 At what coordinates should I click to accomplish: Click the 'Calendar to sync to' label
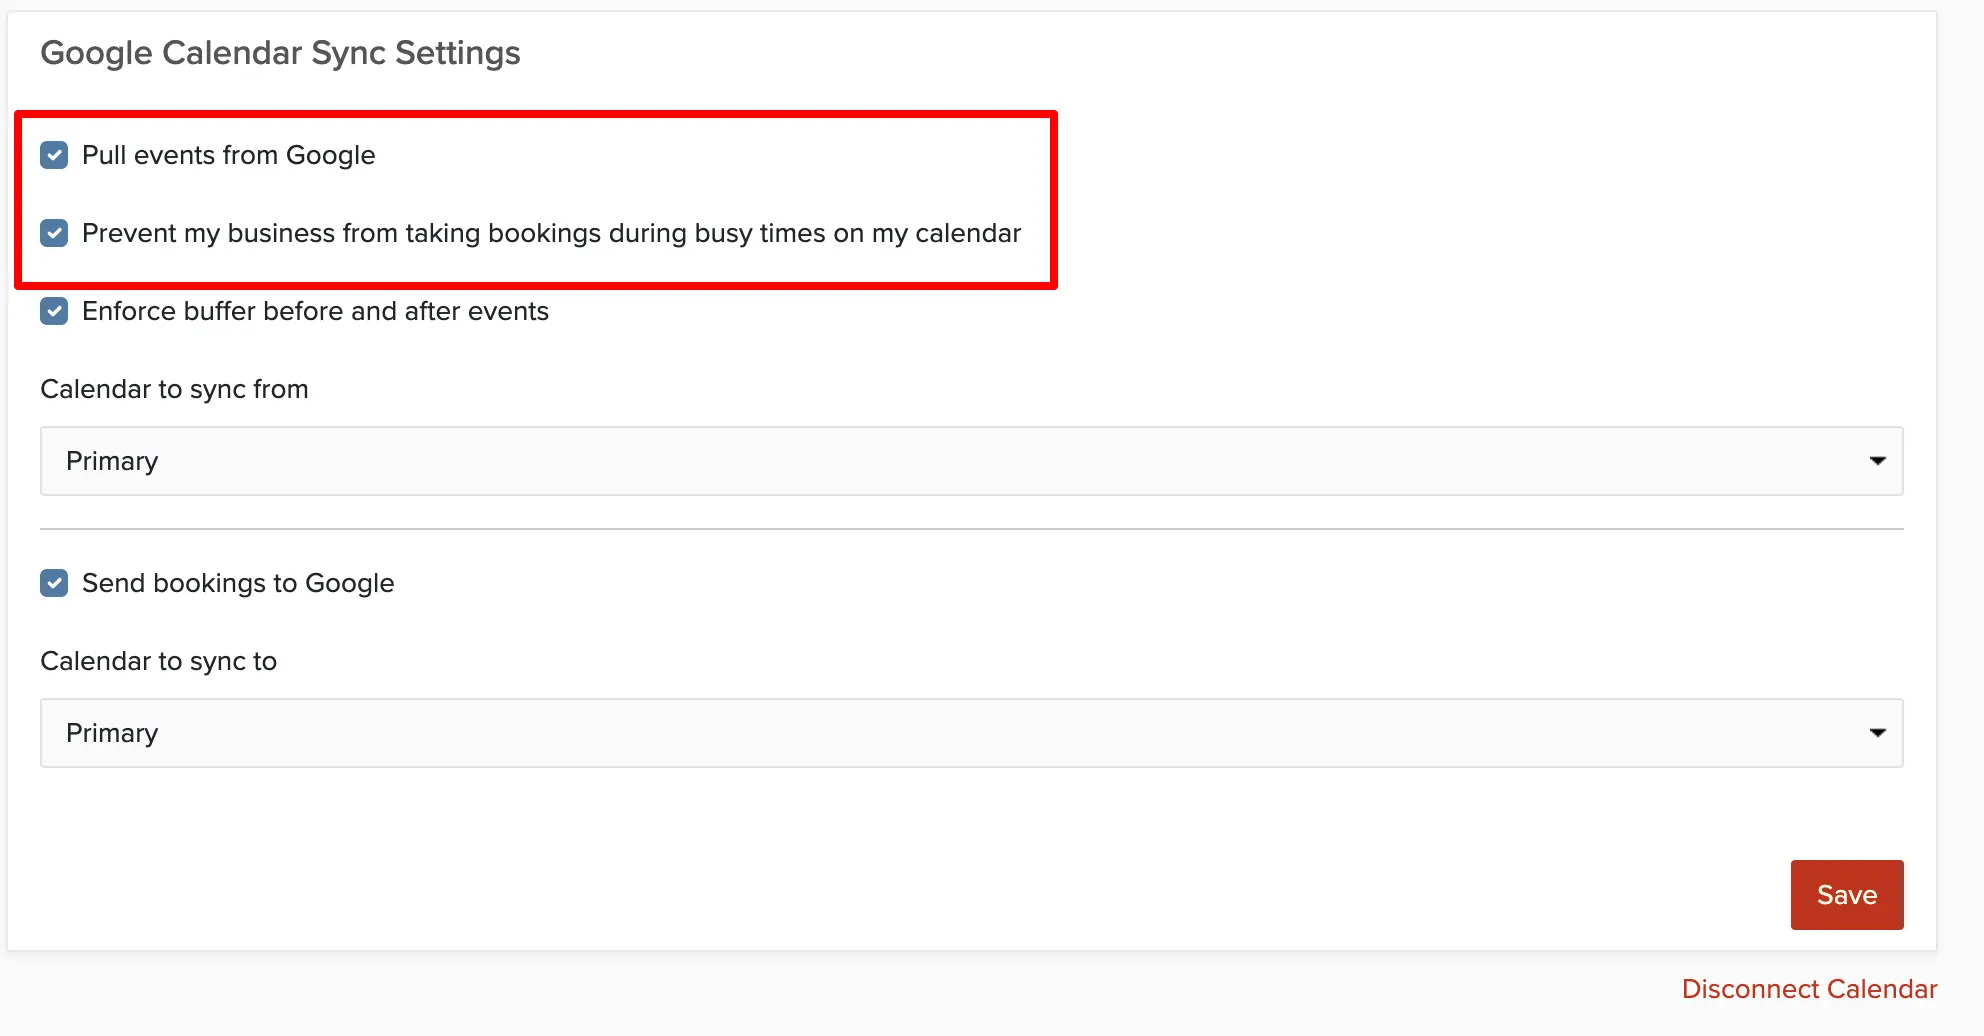158,661
